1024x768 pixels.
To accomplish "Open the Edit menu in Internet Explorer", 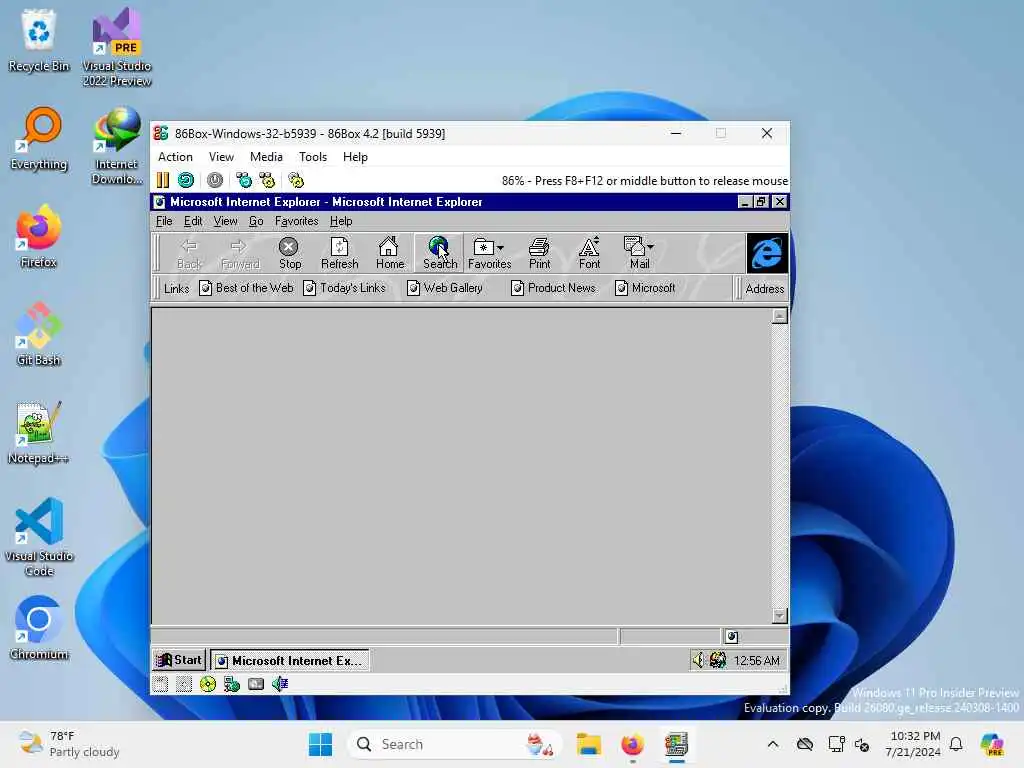I will click(193, 221).
